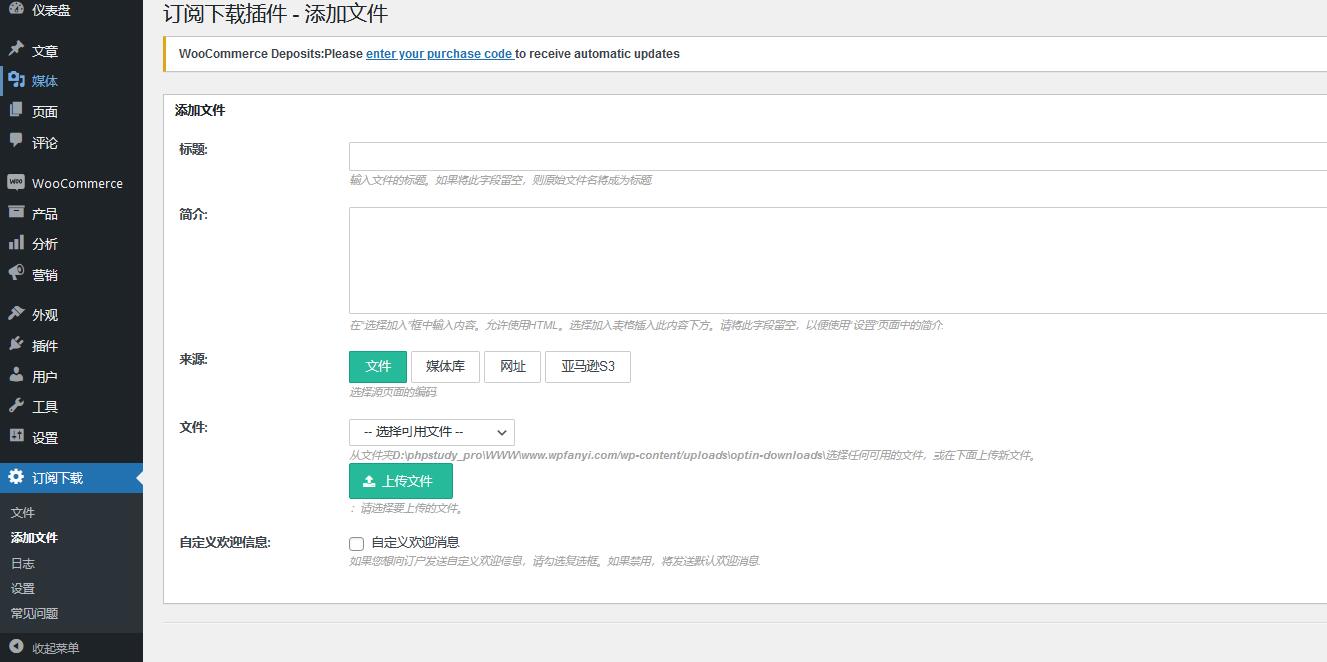The height and width of the screenshot is (662, 1327).
Task: Click the megaphone icon beside 营销
Action: pos(16,274)
